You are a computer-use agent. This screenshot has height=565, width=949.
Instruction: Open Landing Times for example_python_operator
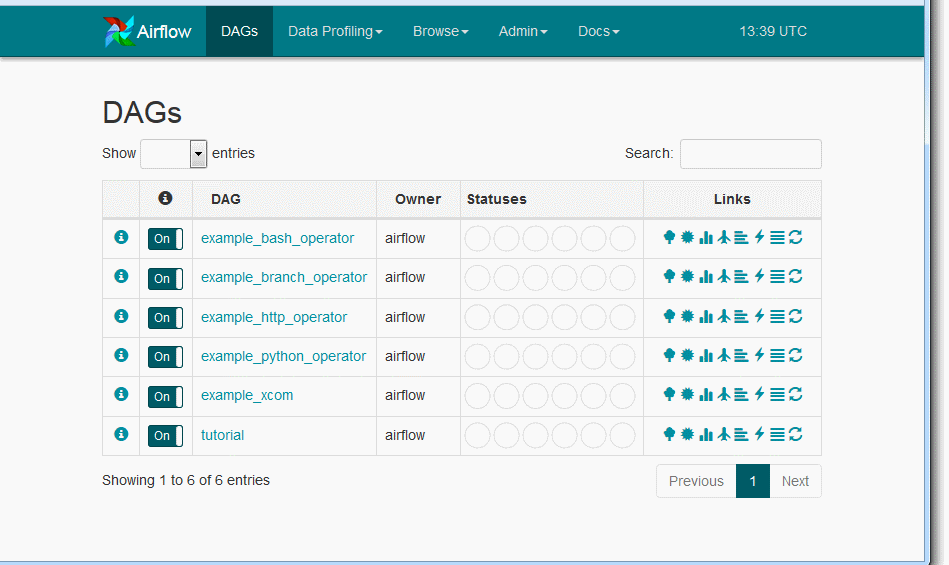(723, 355)
